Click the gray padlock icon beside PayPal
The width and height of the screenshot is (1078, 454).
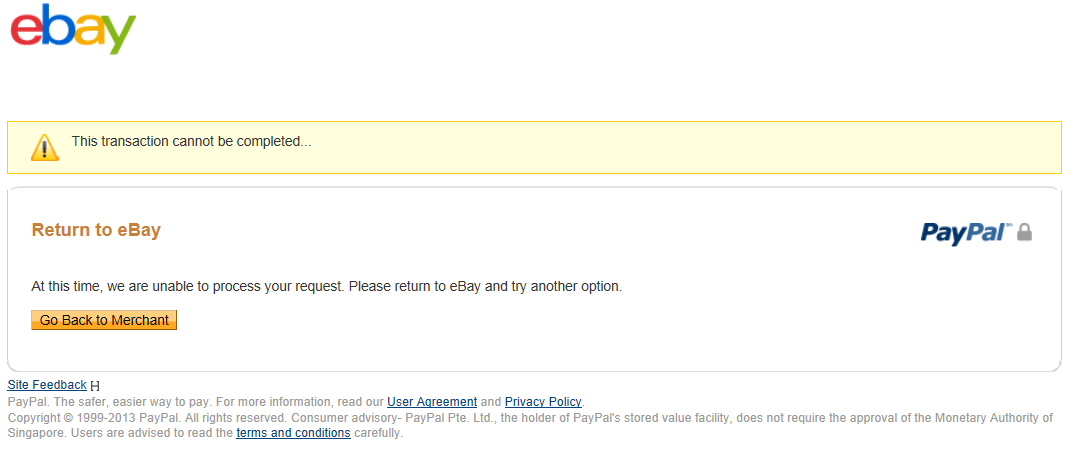click(x=1024, y=232)
